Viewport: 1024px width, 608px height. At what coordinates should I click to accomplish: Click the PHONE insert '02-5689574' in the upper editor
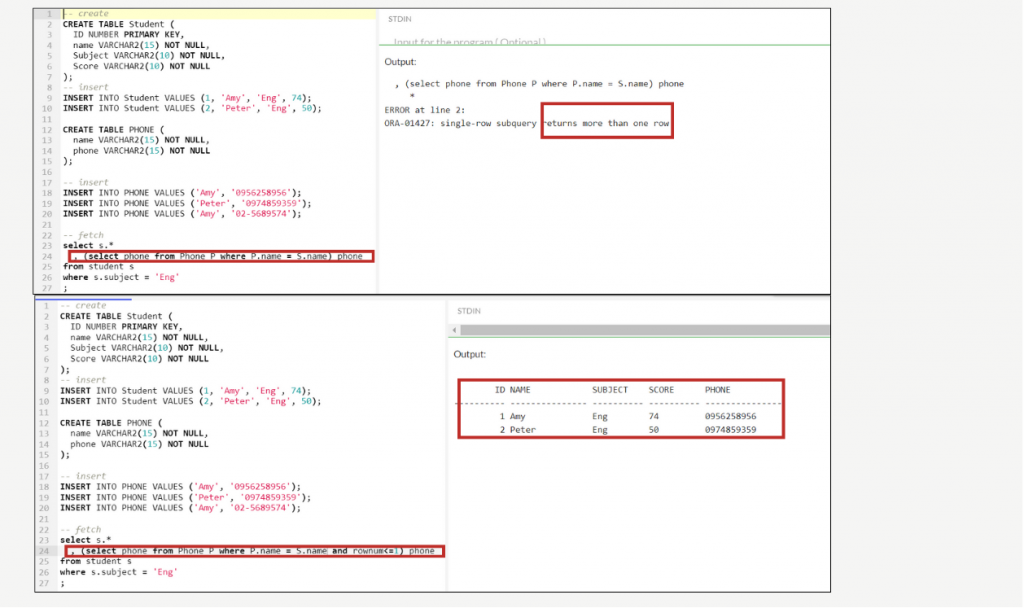click(182, 214)
